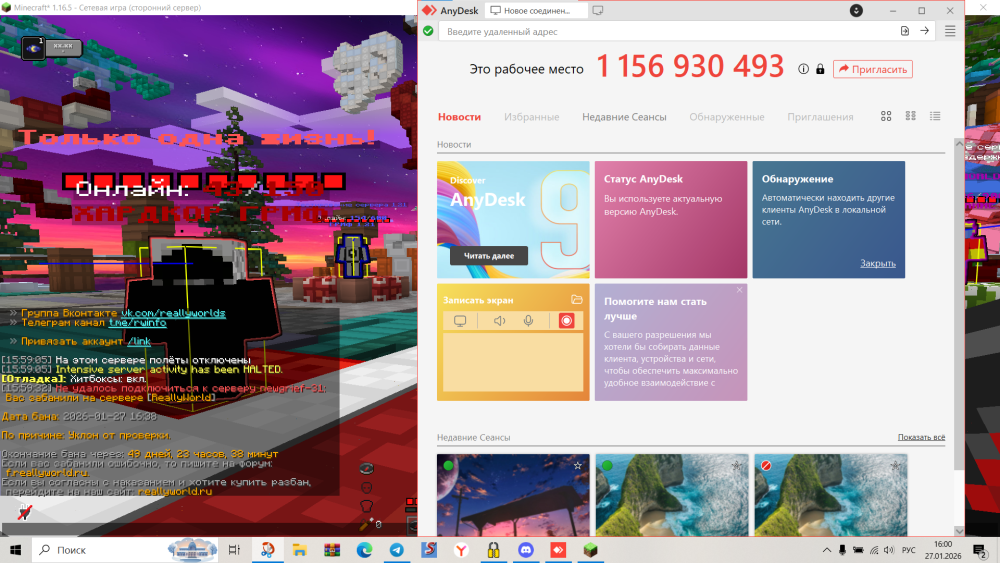Image resolution: width=1000 pixels, height=563 pixels.
Task: Click Показать всё link for recent sessions
Action: point(922,437)
